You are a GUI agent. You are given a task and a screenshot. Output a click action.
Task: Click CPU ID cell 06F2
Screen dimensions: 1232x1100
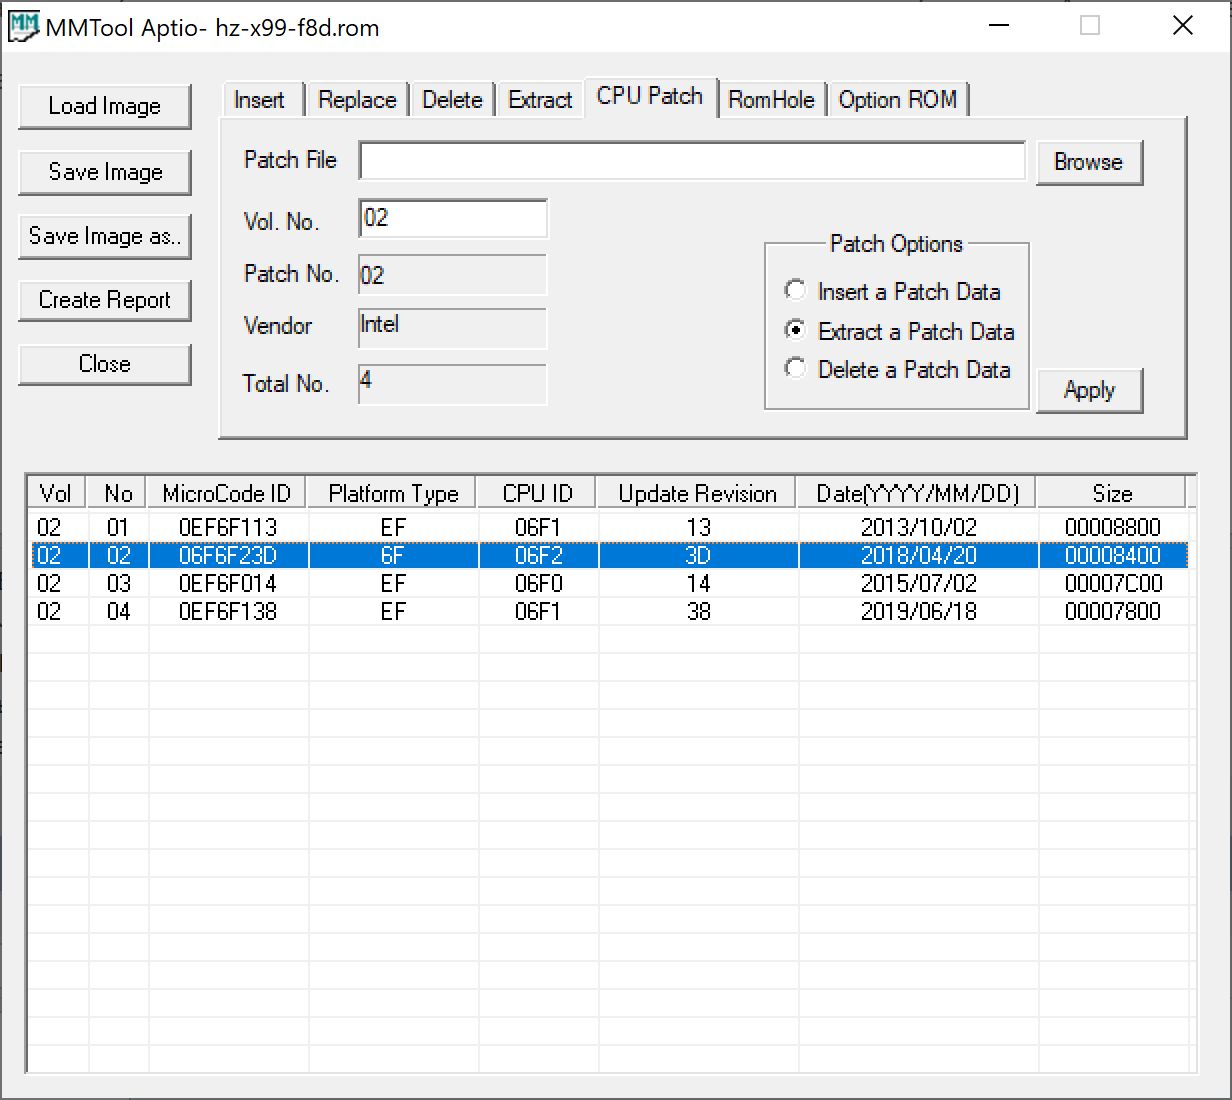(x=539, y=555)
